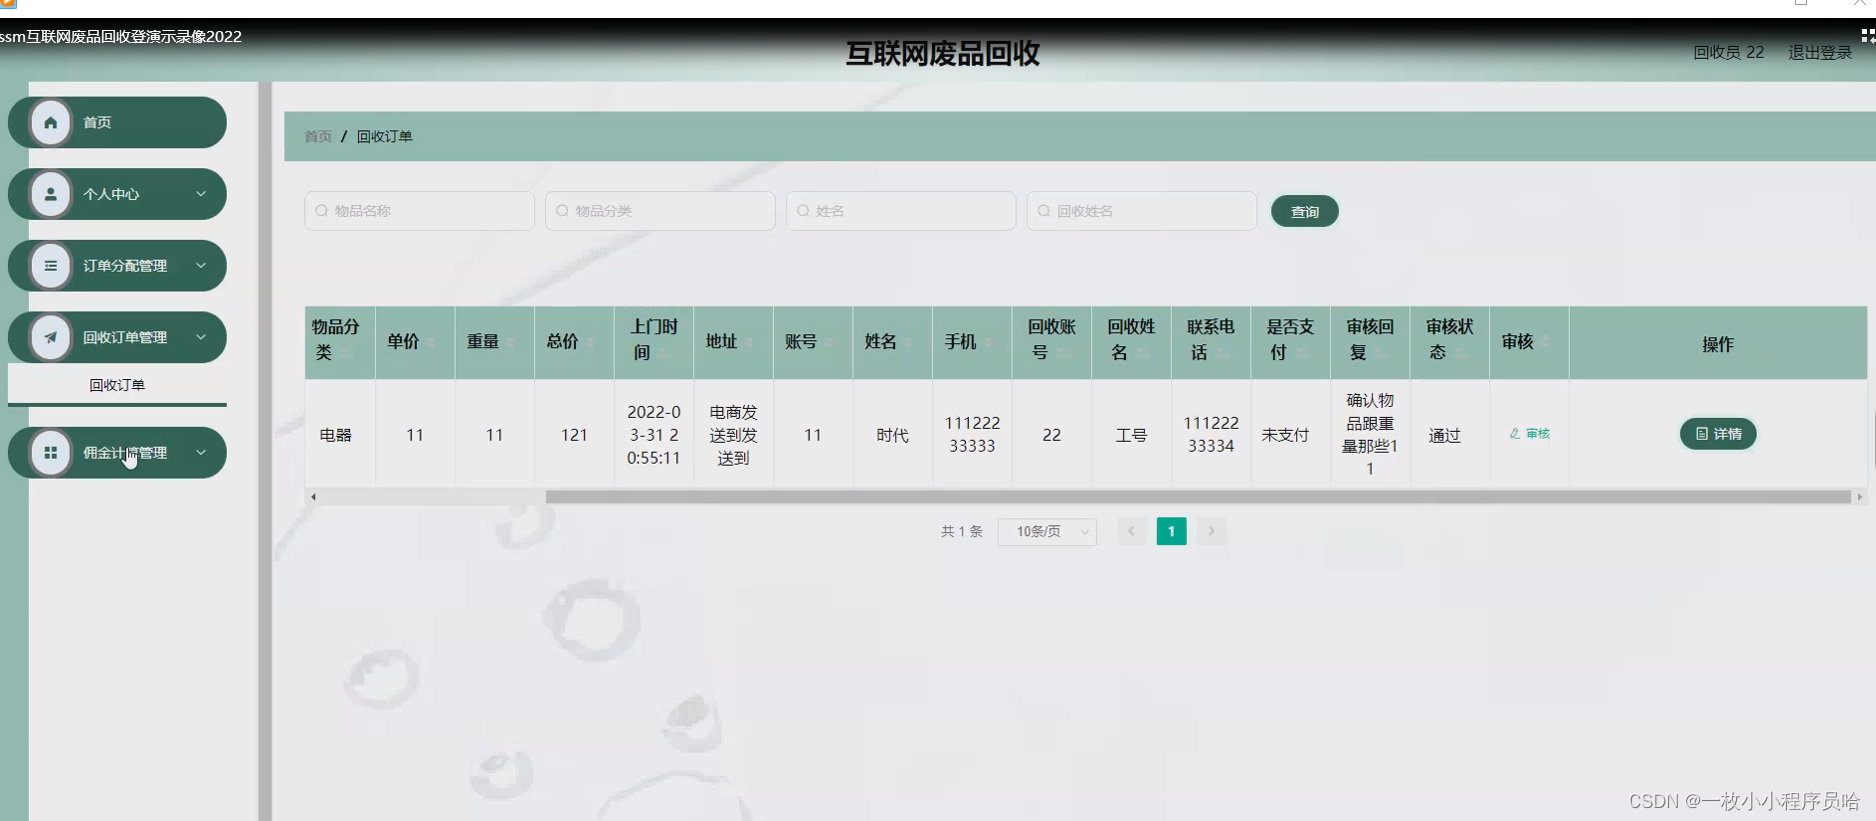This screenshot has height=821, width=1876.
Task: Click the 审核状态 column header
Action: (x=1450, y=343)
